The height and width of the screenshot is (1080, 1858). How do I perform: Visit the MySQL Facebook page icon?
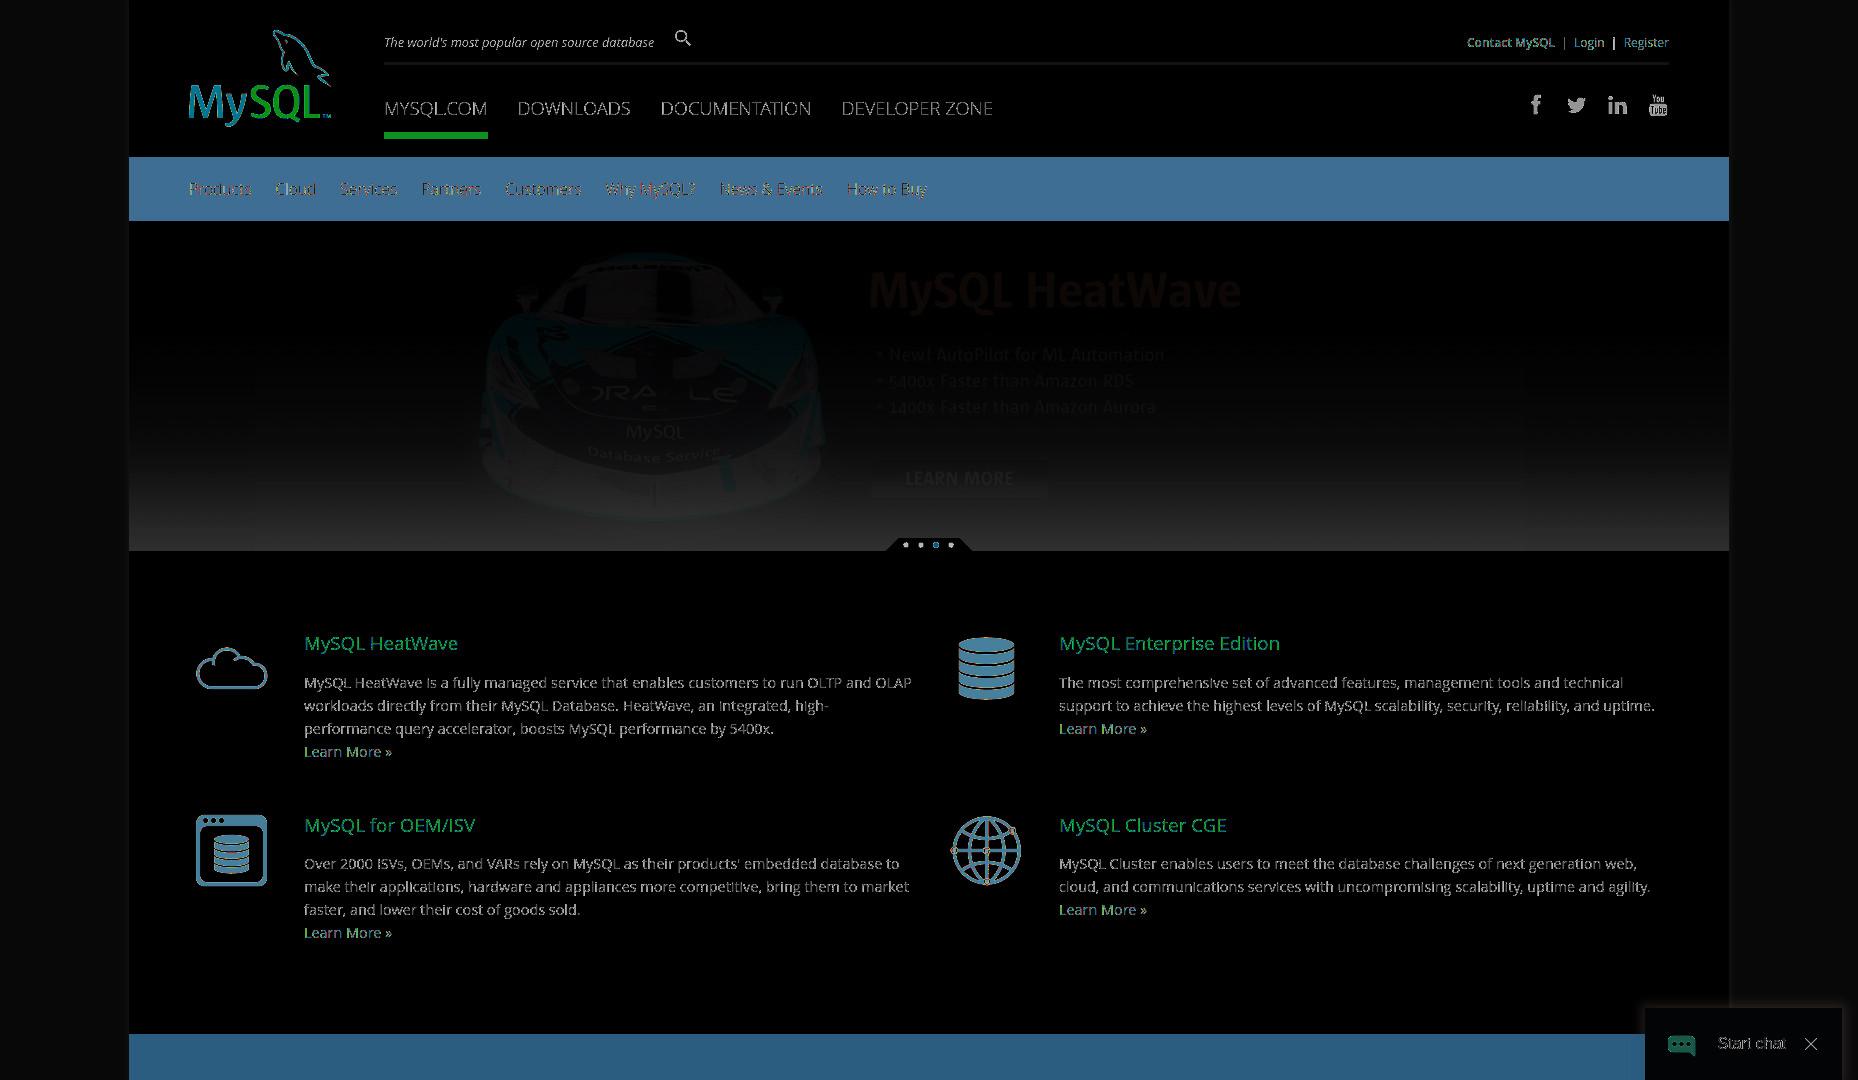pyautogui.click(x=1536, y=105)
